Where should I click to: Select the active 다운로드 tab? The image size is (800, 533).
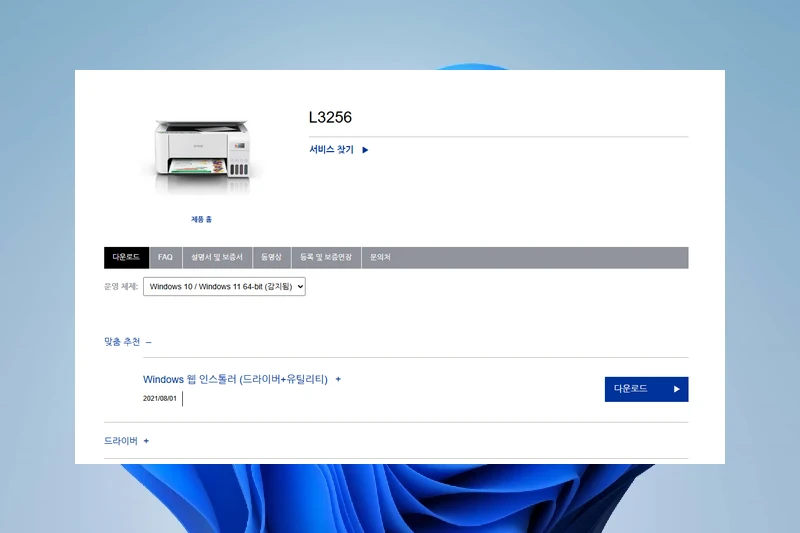[x=126, y=258]
